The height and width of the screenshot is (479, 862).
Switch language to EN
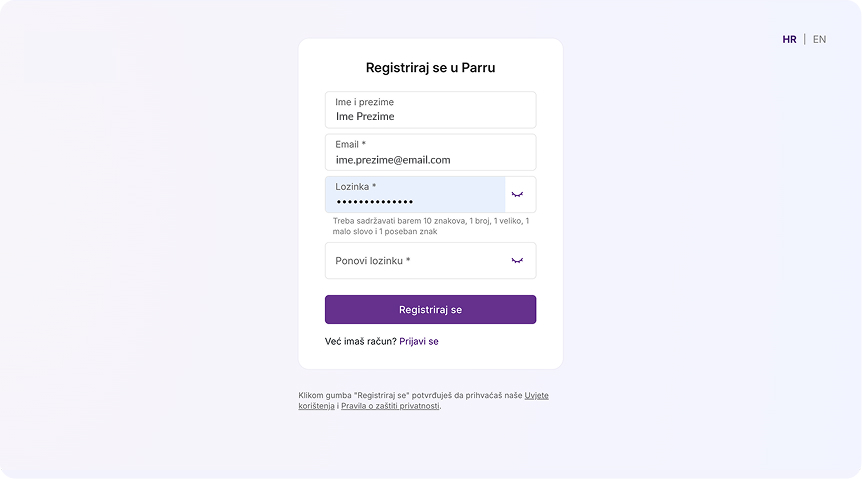pos(819,40)
